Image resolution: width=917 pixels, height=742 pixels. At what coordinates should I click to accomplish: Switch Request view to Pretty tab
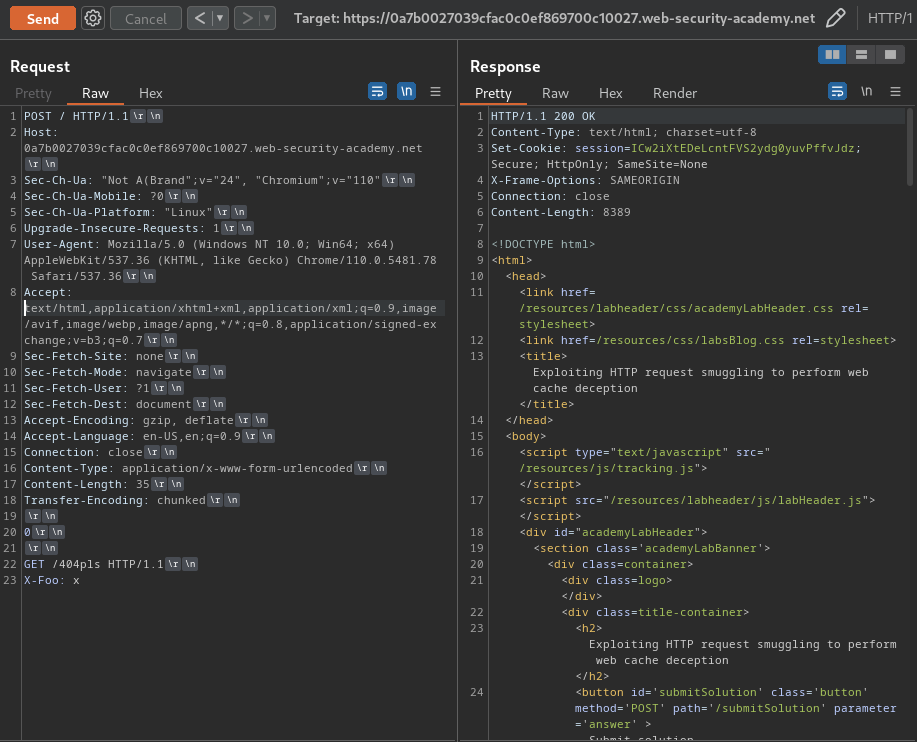(x=33, y=93)
